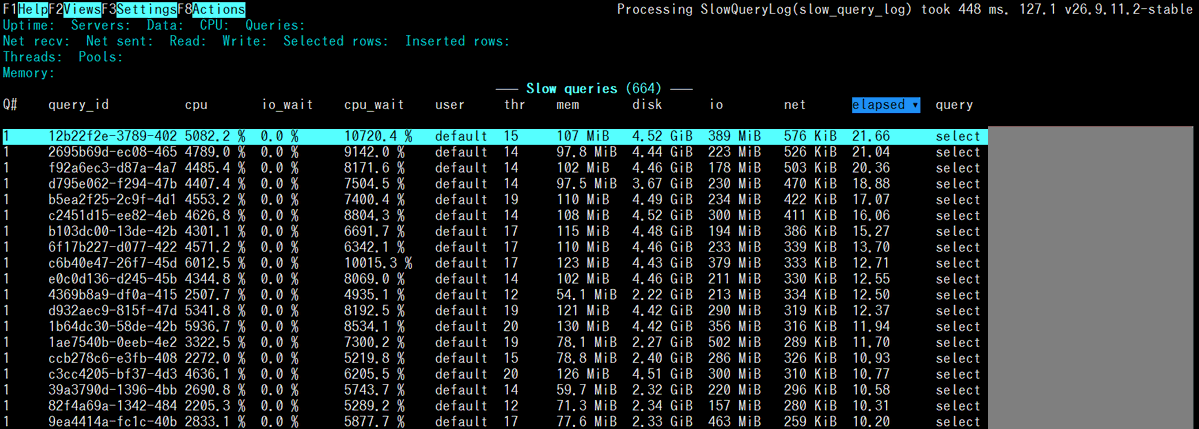This screenshot has height=429, width=1199.
Task: Select query row 12b22f2e-3789-402
Action: pos(495,136)
